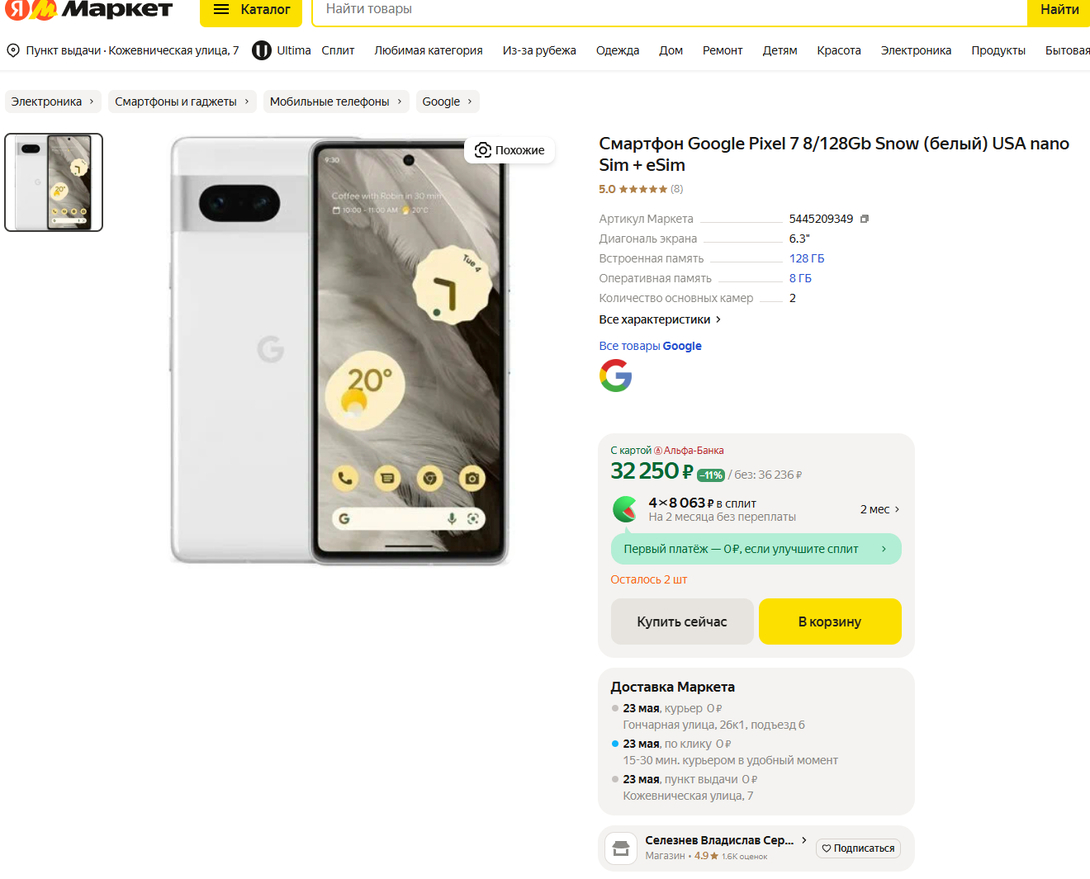Click the search field Найти товары
Screen dimensions: 1090x879
pyautogui.click(x=668, y=10)
